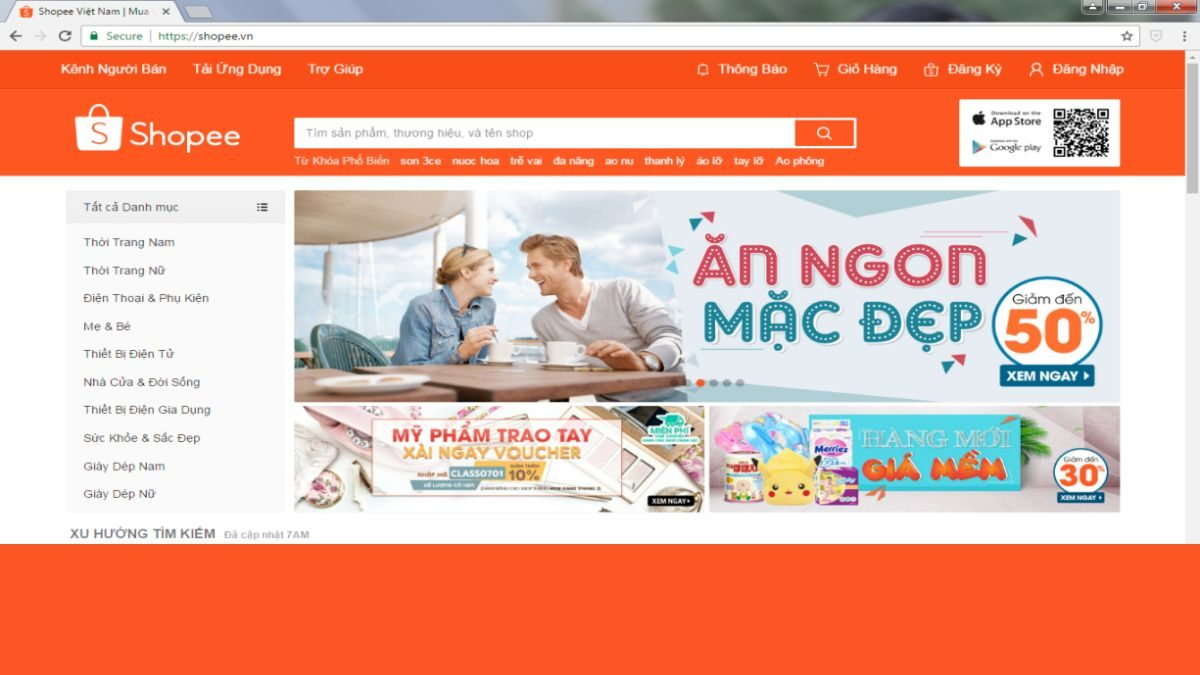Click the Đăng Nhập user icon

click(1035, 70)
